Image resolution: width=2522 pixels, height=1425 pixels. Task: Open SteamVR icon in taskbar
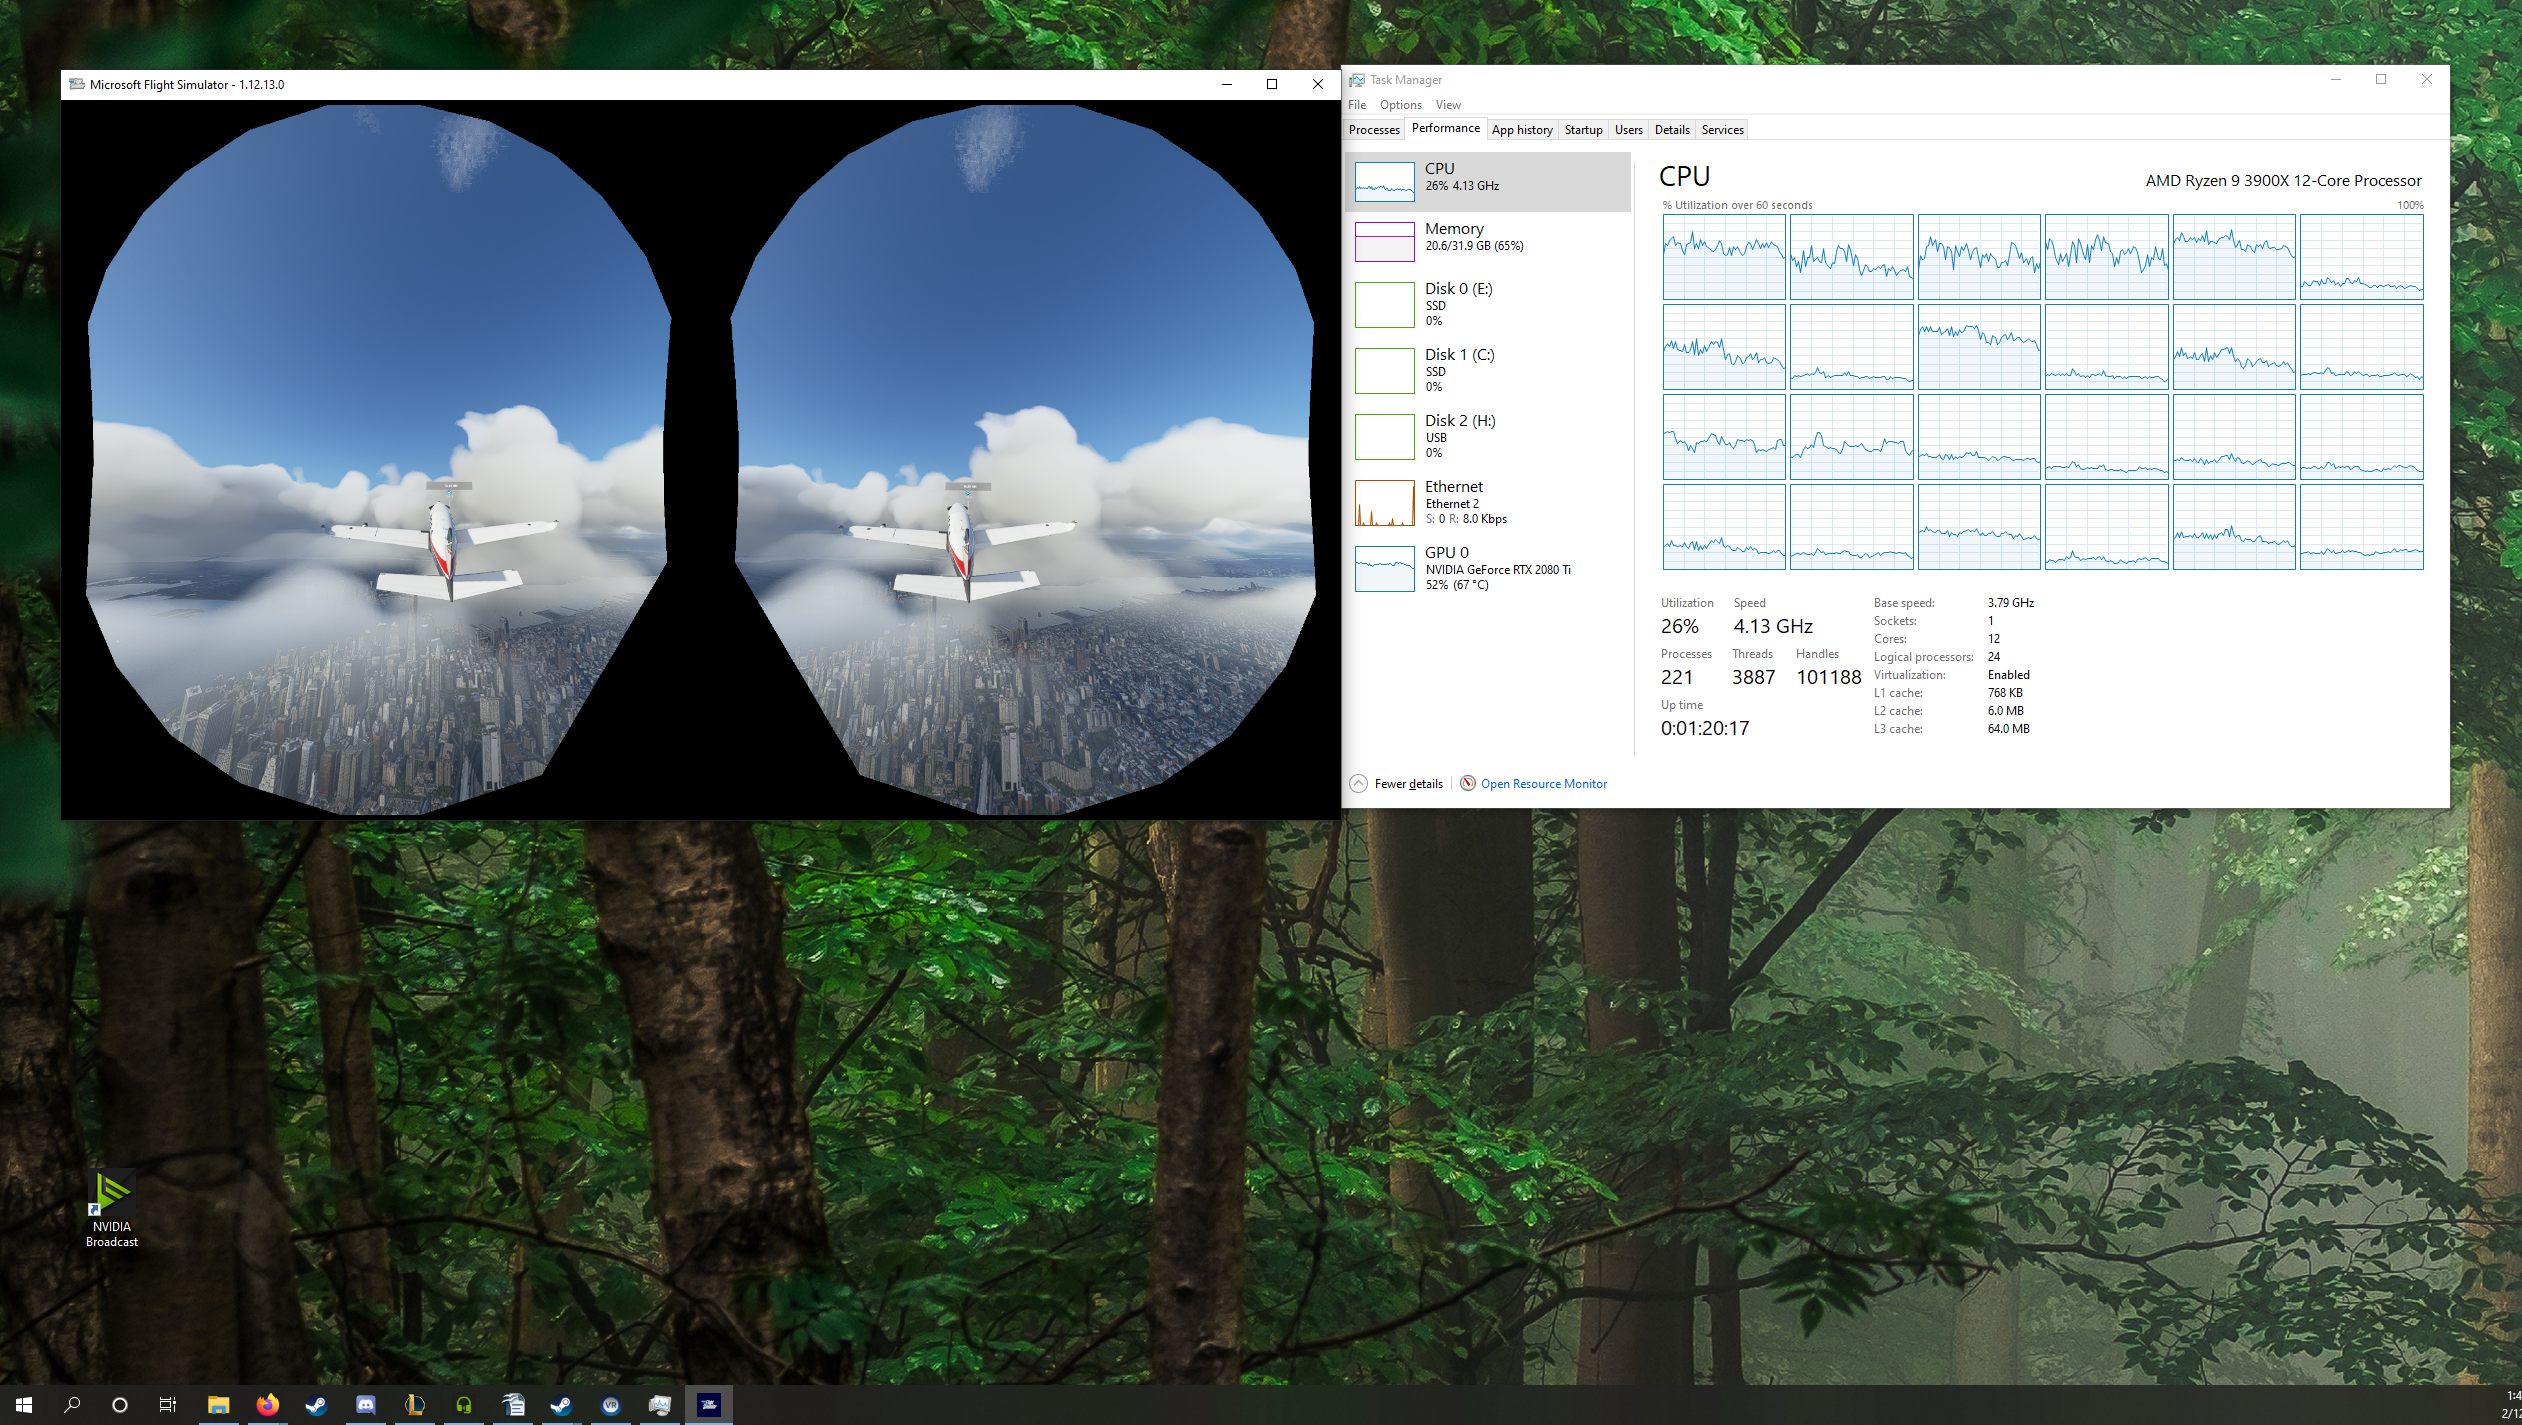tap(610, 1405)
